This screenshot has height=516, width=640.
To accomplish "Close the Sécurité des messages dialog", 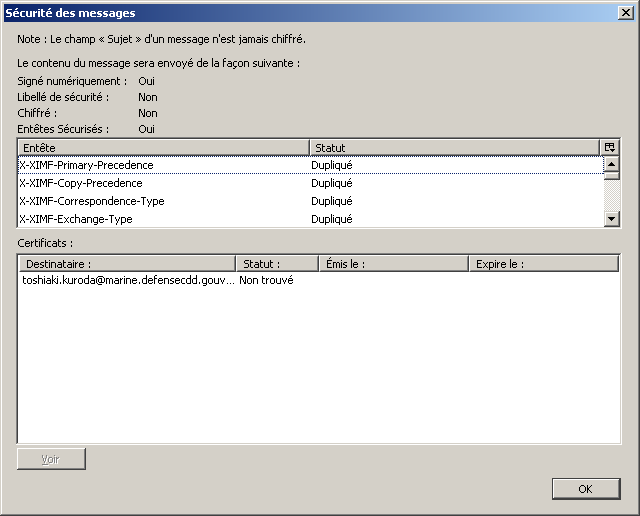I will coord(625,13).
